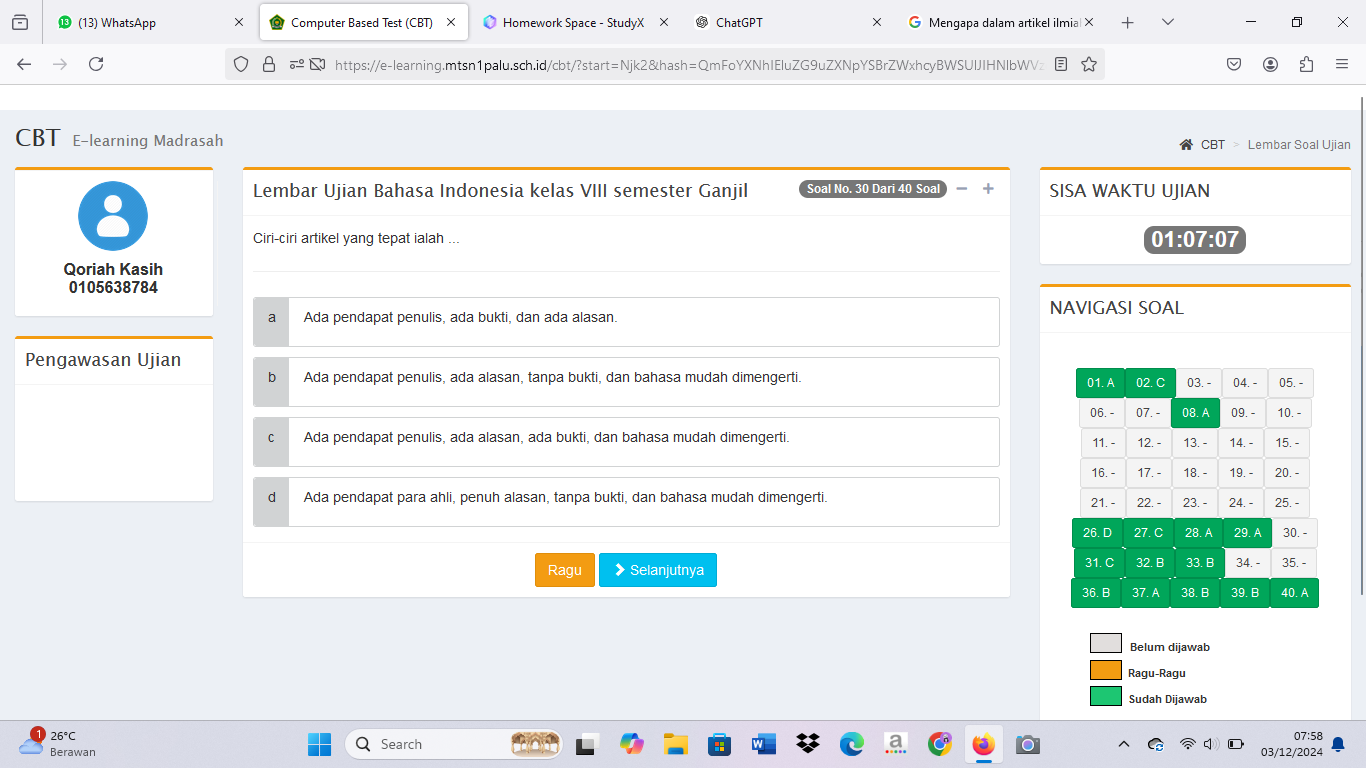Image resolution: width=1366 pixels, height=768 pixels.
Task: Switch to Mengapa dalam artikel ilmiah tab
Action: (x=1003, y=22)
